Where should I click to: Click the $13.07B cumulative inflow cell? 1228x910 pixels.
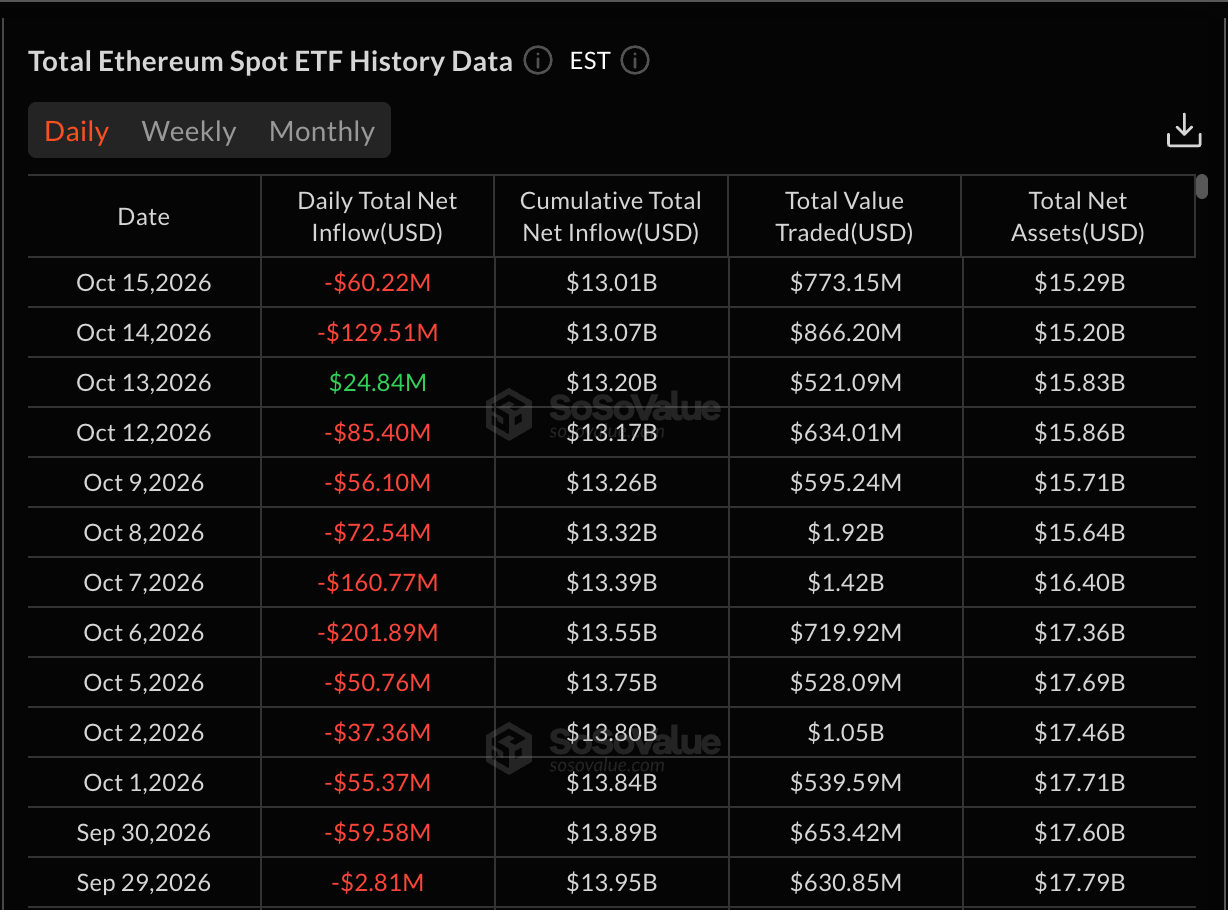[x=612, y=333]
